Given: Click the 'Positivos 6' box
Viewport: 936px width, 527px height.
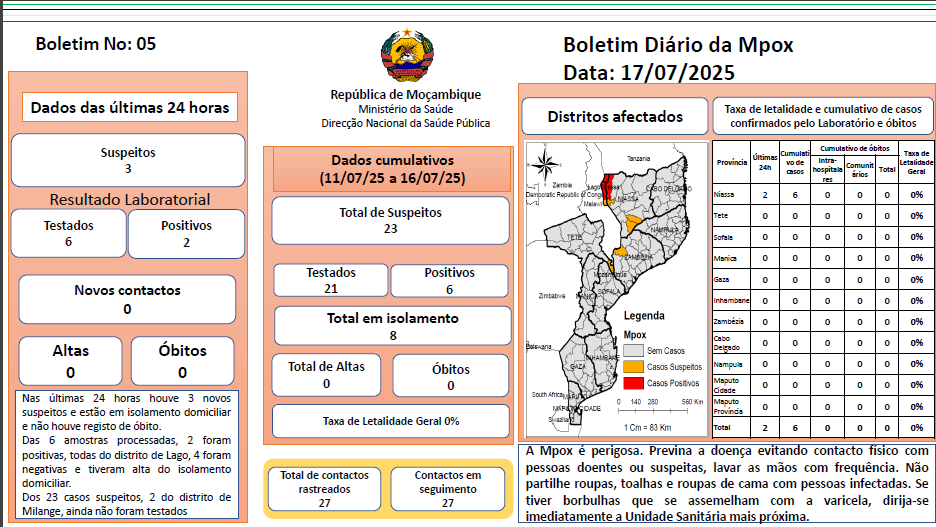Looking at the screenshot, I should [x=449, y=281].
